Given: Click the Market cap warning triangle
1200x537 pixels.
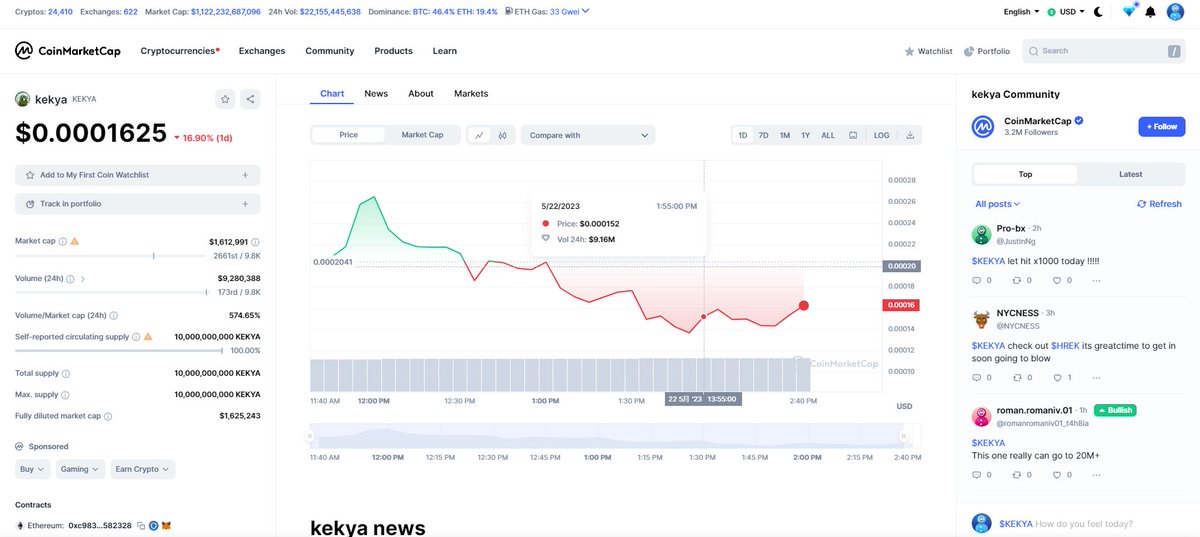Looking at the screenshot, I should [x=75, y=241].
